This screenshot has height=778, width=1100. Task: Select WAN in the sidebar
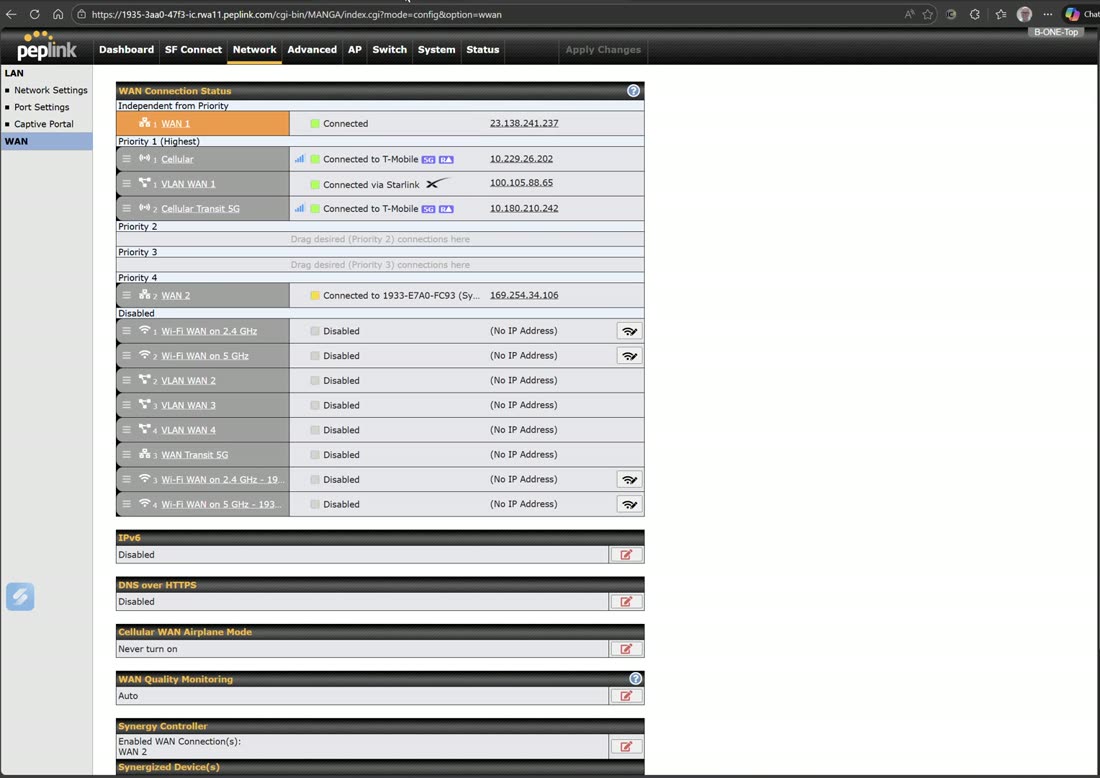(46, 141)
